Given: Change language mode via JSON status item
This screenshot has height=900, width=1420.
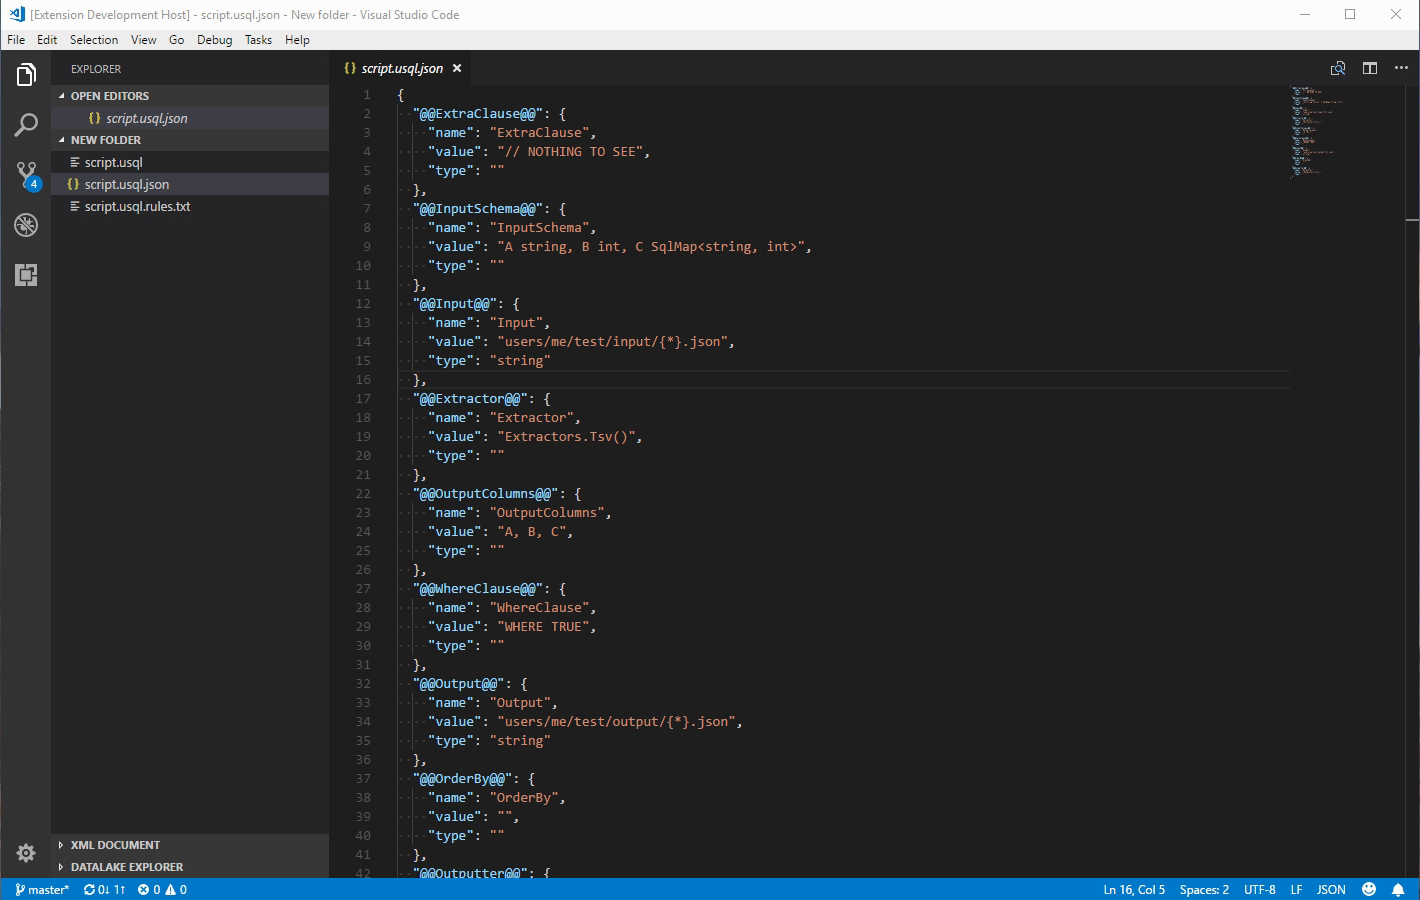Looking at the screenshot, I should point(1330,889).
